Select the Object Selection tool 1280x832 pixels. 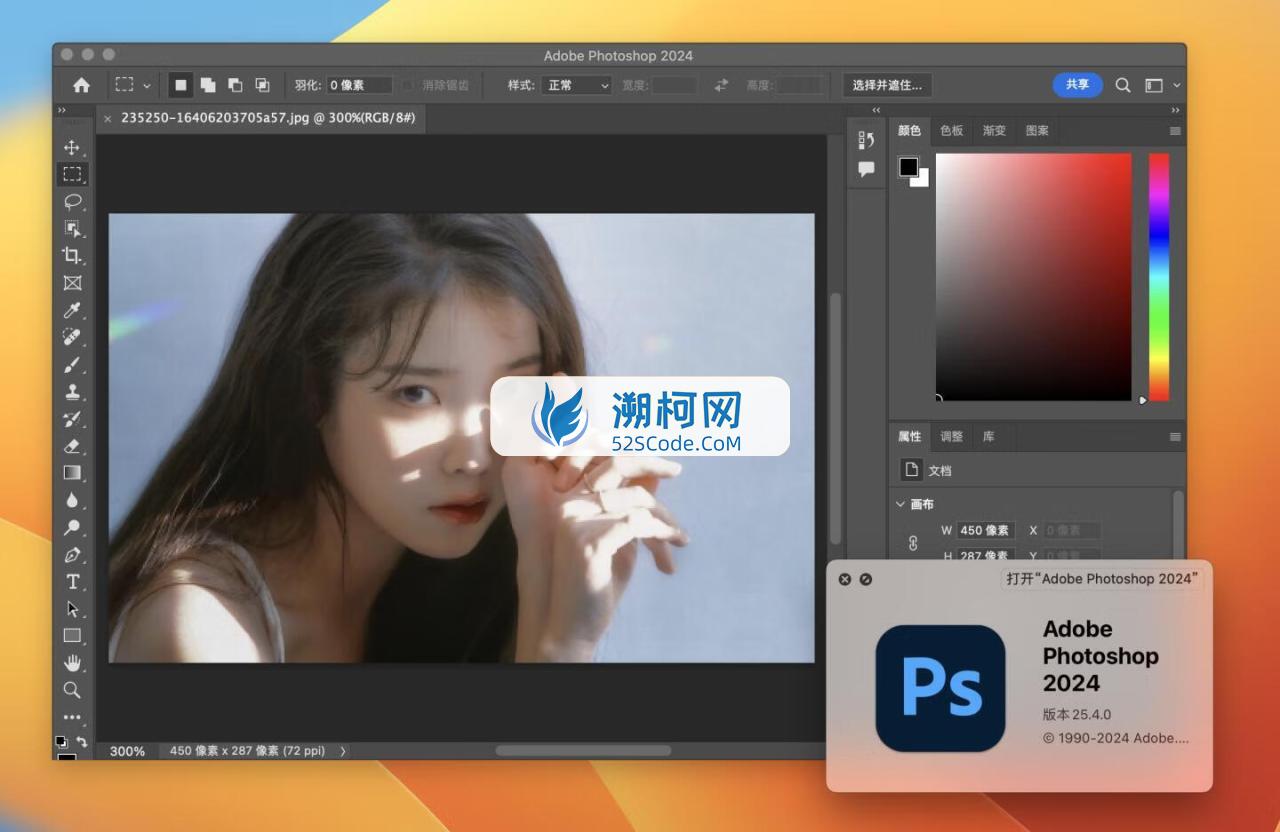coord(72,228)
